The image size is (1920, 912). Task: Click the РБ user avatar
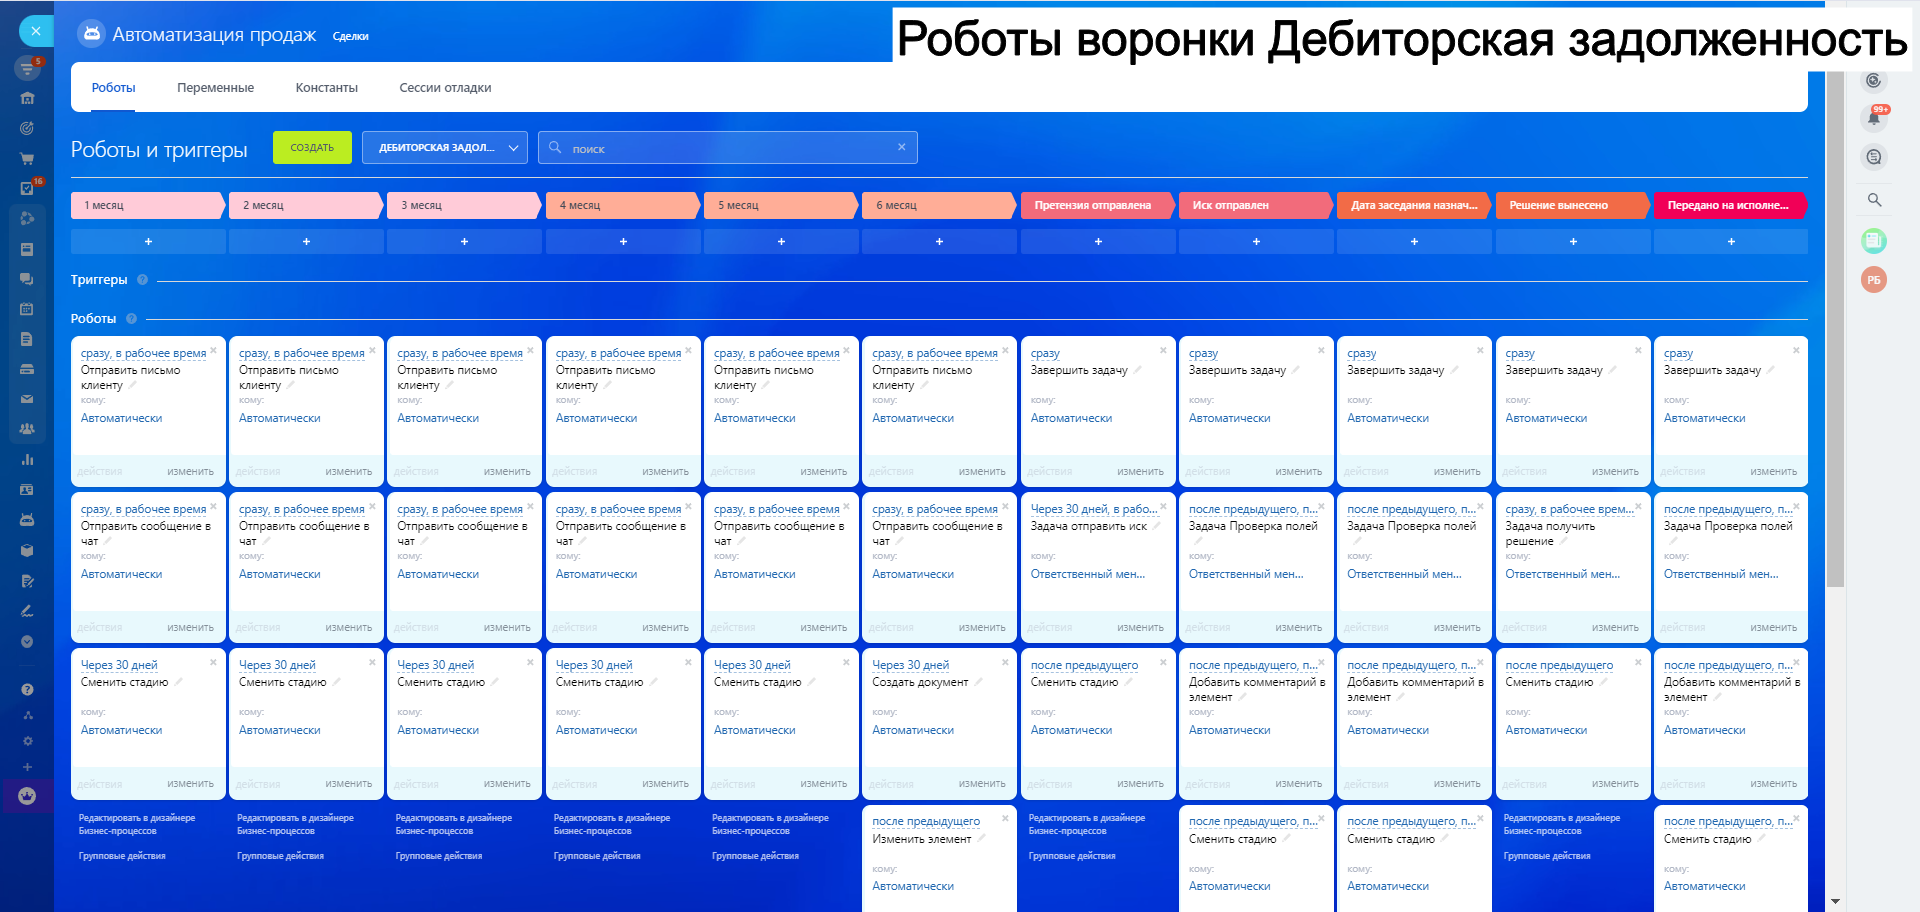coord(1873,280)
